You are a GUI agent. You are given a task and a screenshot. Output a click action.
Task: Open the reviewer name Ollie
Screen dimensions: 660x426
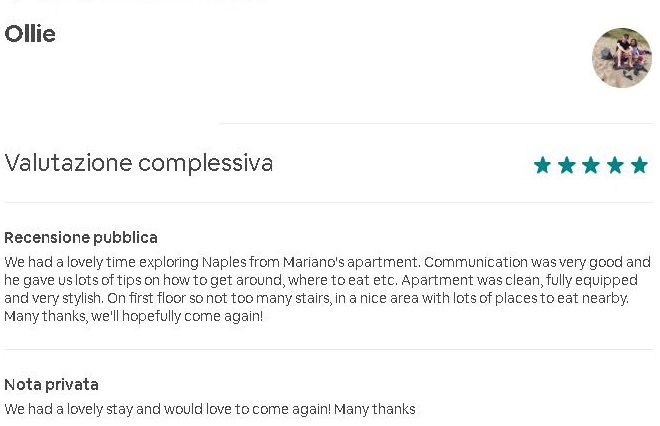point(30,34)
